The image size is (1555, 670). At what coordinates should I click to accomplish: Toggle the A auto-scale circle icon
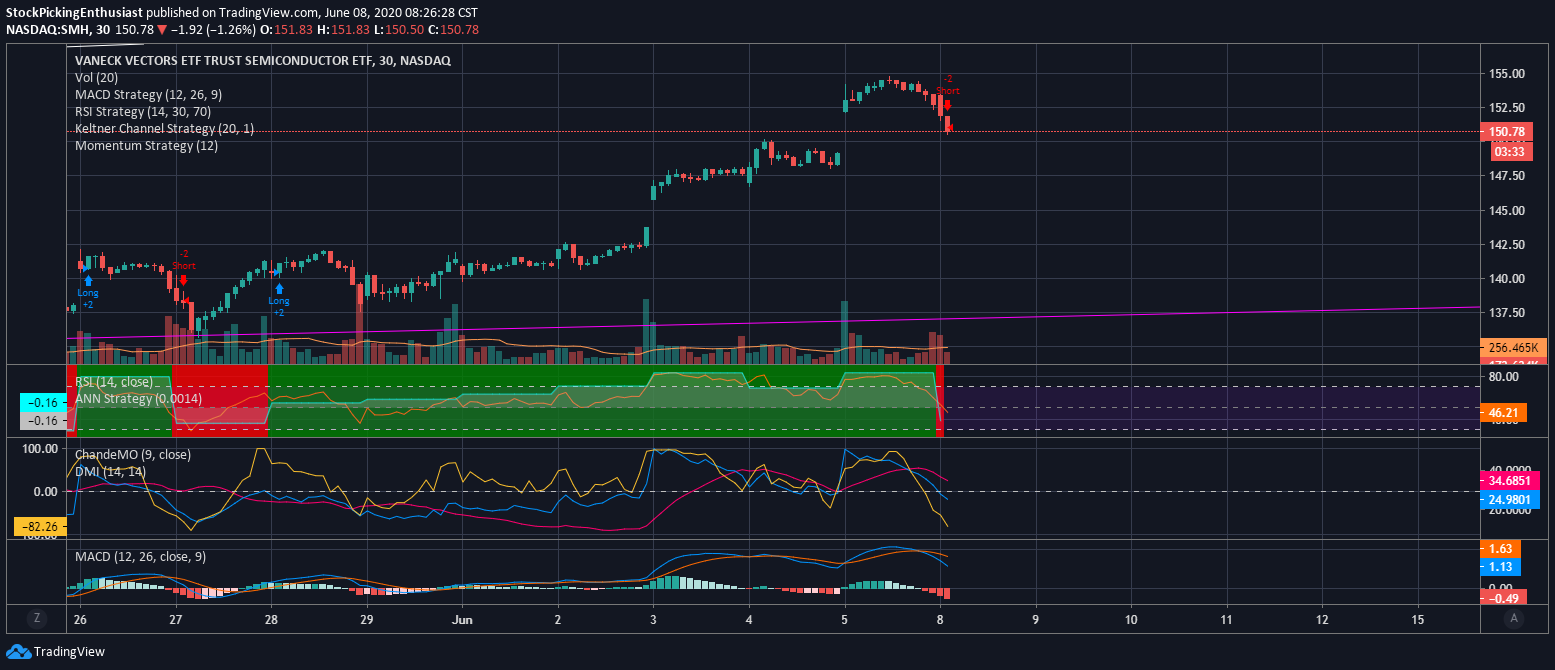point(1514,618)
